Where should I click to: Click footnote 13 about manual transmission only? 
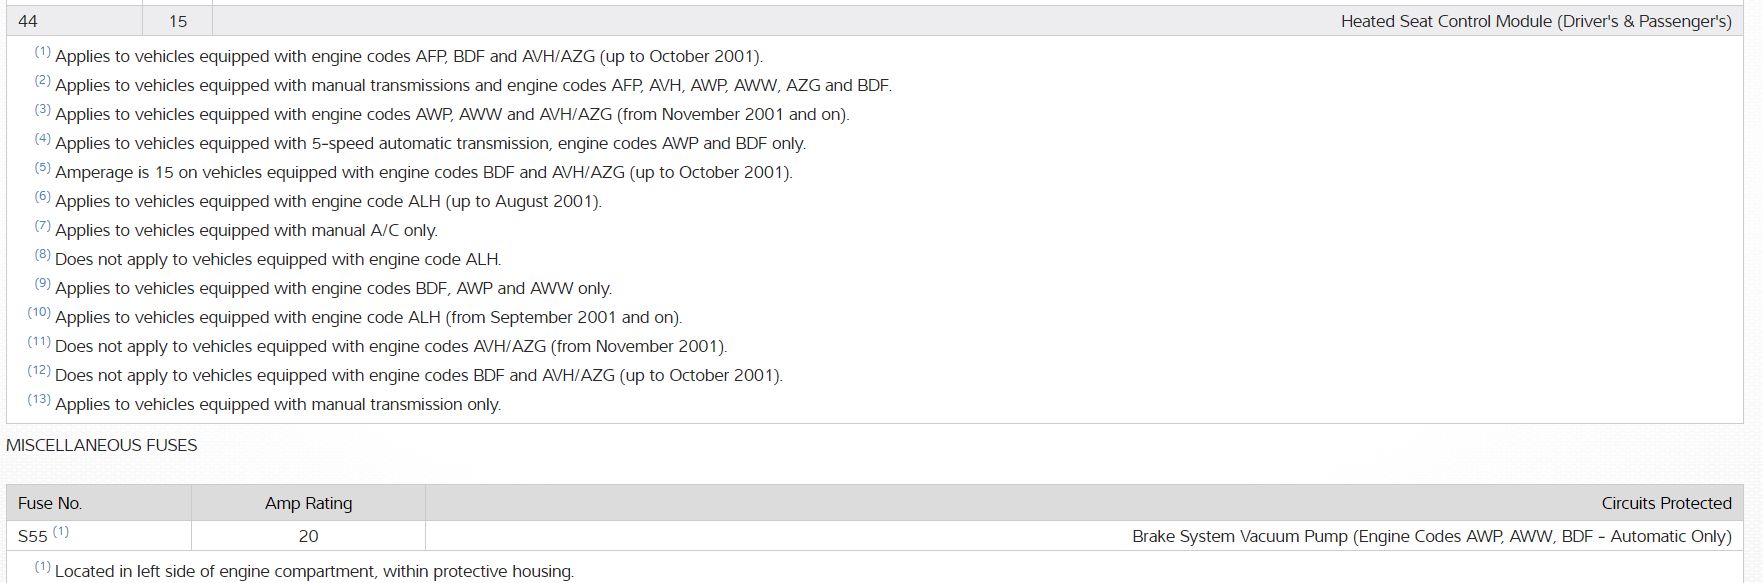[x=278, y=405]
